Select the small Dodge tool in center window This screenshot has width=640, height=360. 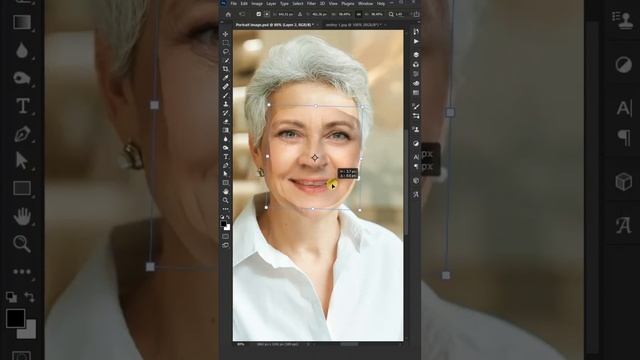pos(225,148)
